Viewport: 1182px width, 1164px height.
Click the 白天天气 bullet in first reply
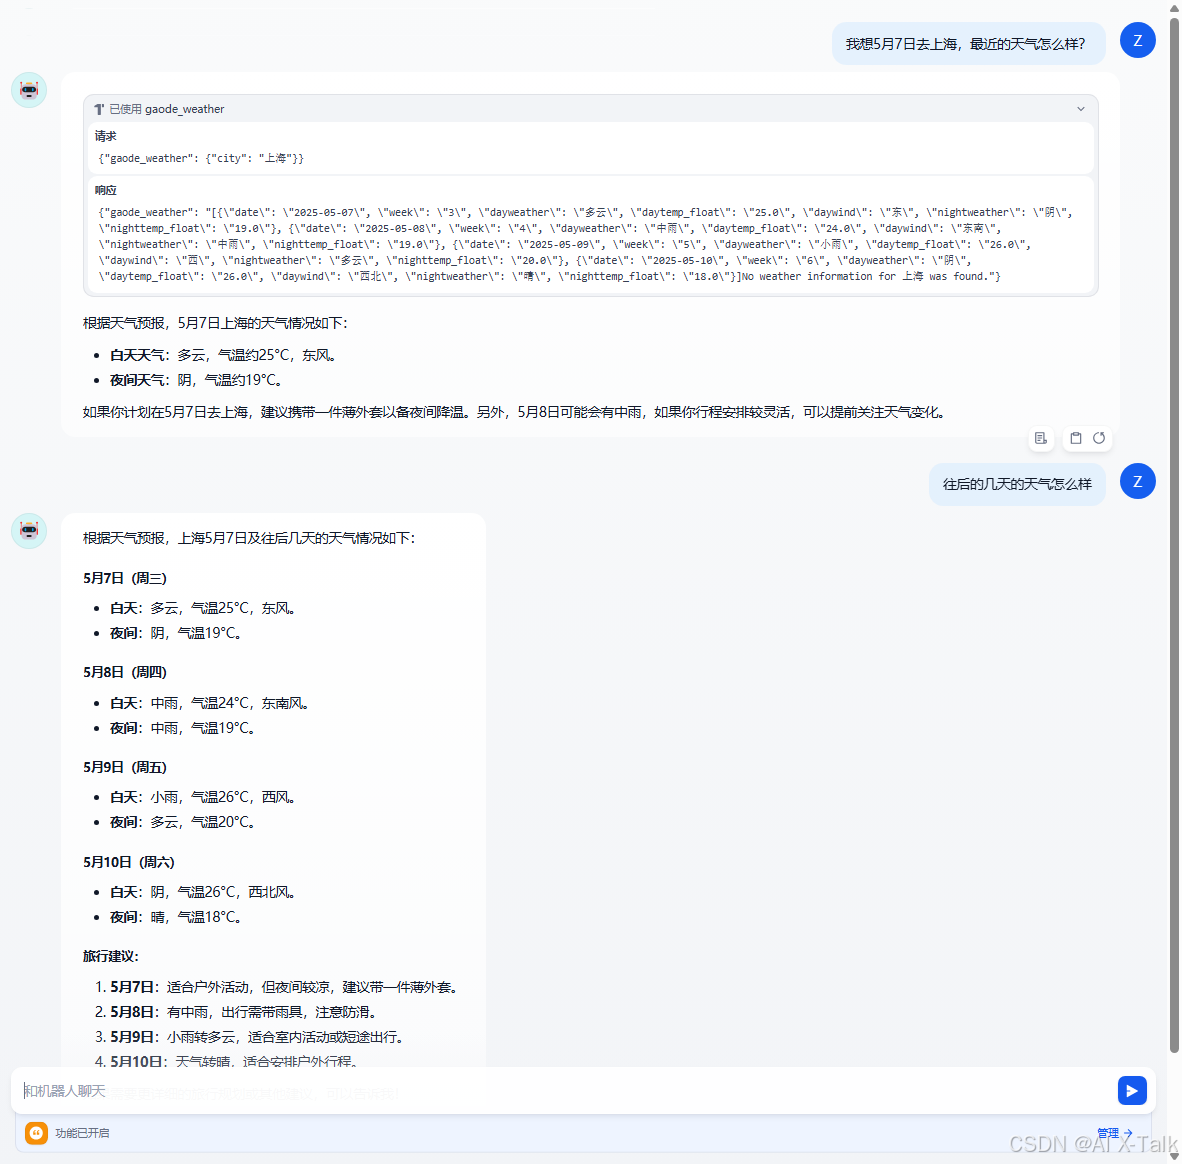pyautogui.click(x=223, y=355)
